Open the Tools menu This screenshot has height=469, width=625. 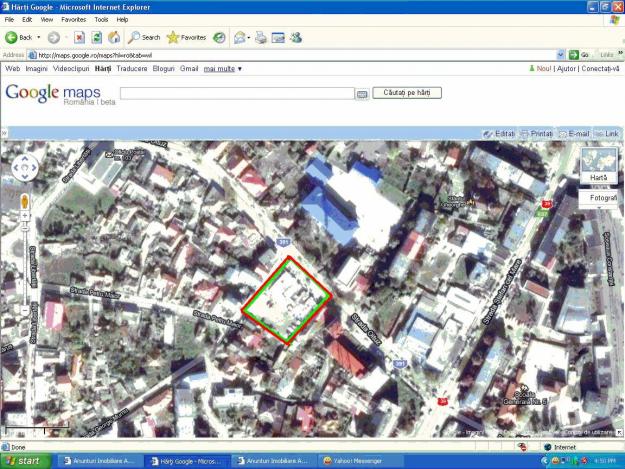click(x=101, y=20)
